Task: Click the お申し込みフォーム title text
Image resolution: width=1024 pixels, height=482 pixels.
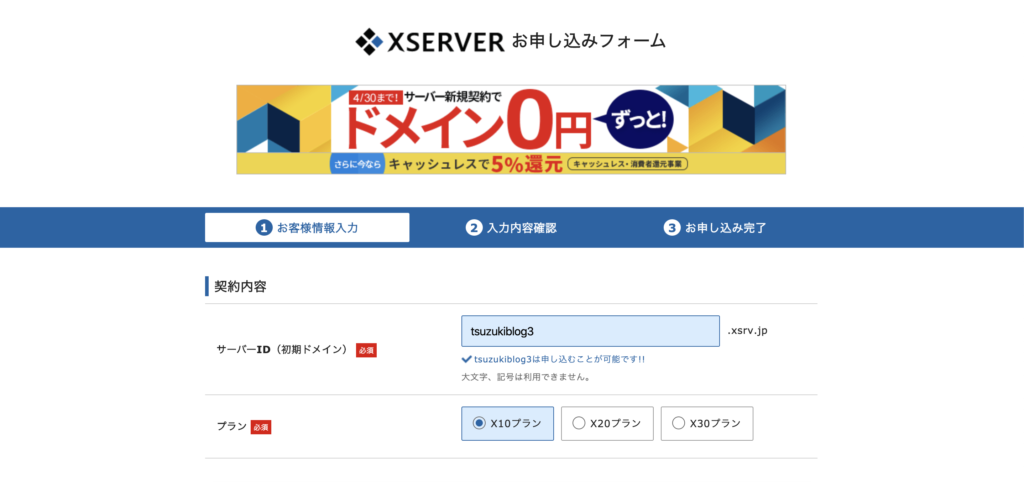Action: point(588,41)
